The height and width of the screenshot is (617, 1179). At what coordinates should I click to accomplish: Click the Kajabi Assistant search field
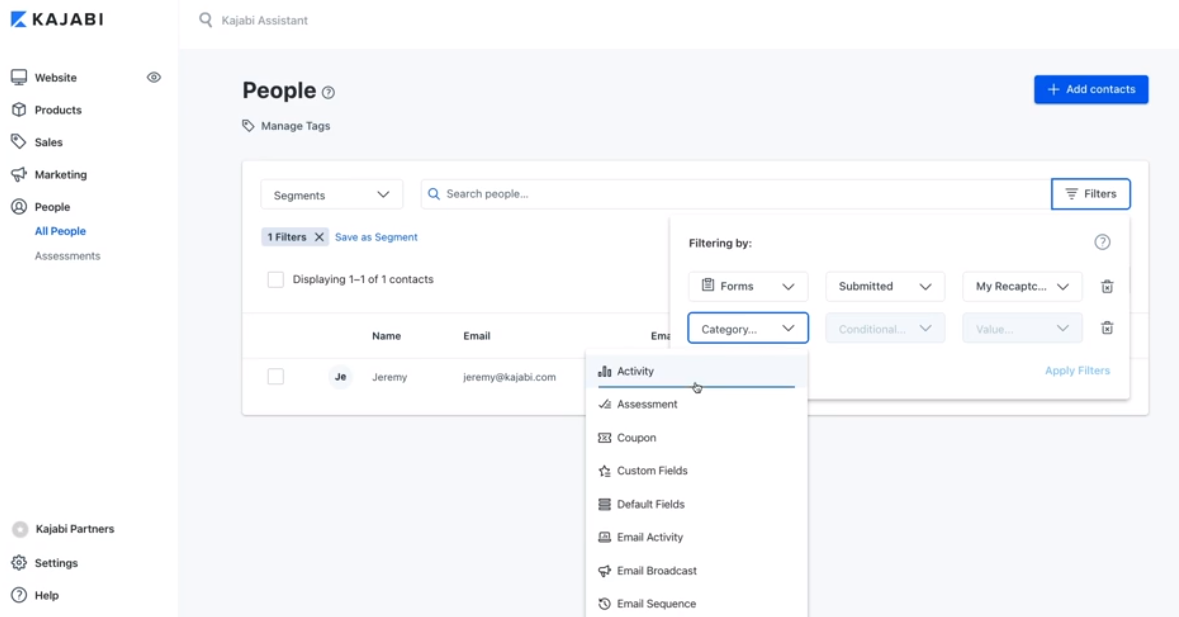click(x=264, y=20)
